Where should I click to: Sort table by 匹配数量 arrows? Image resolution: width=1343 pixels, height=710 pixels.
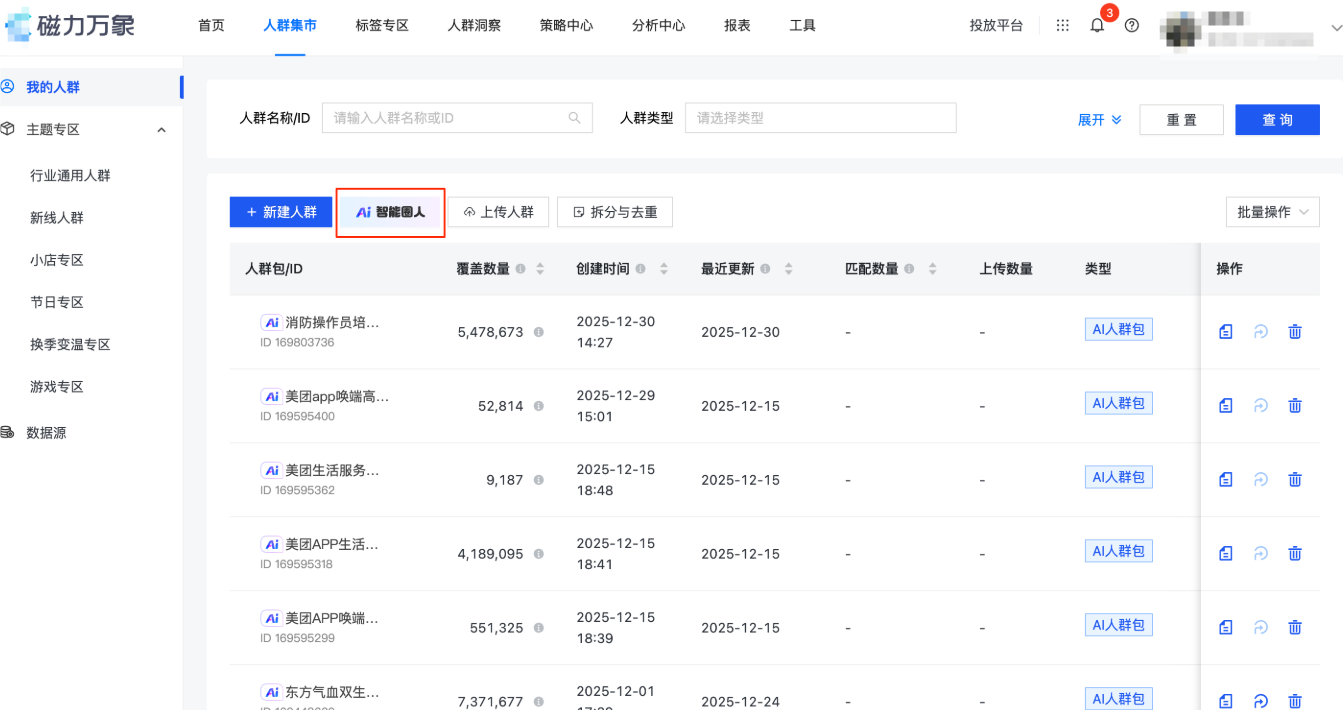(x=932, y=269)
